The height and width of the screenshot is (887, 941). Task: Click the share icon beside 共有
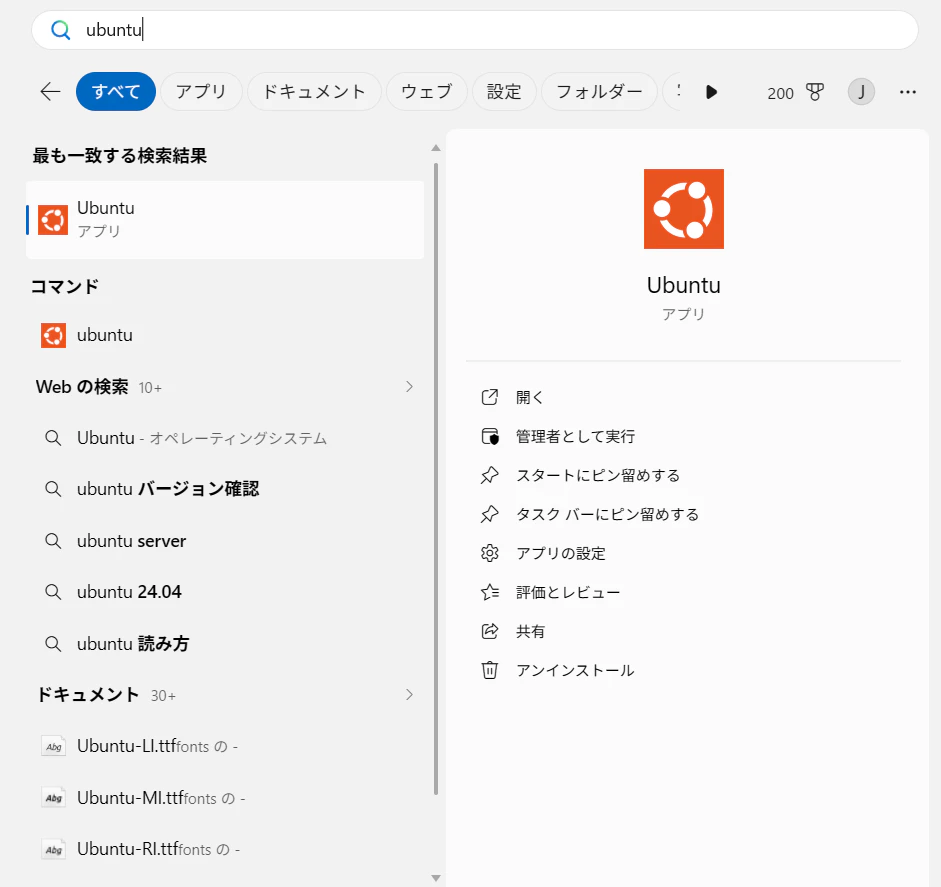[x=490, y=631]
